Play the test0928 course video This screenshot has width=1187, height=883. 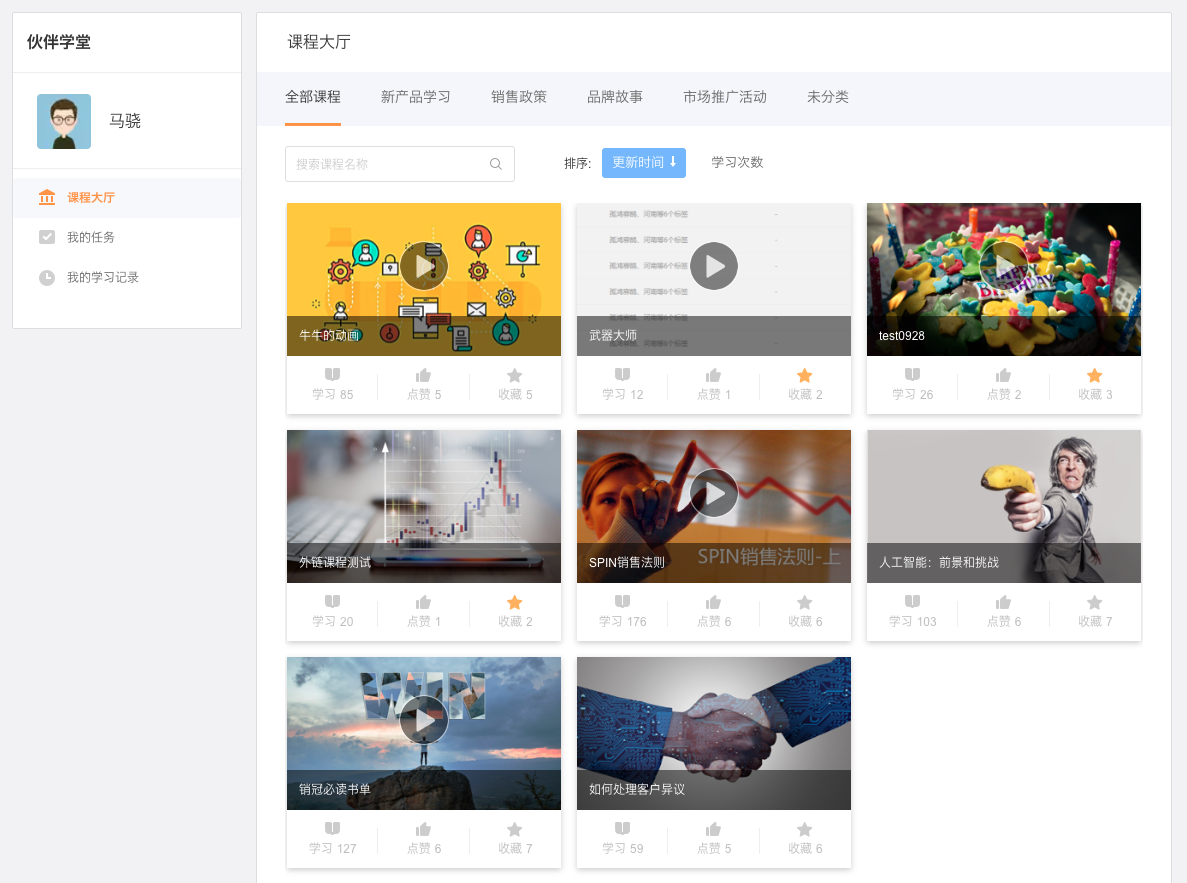(x=1004, y=267)
